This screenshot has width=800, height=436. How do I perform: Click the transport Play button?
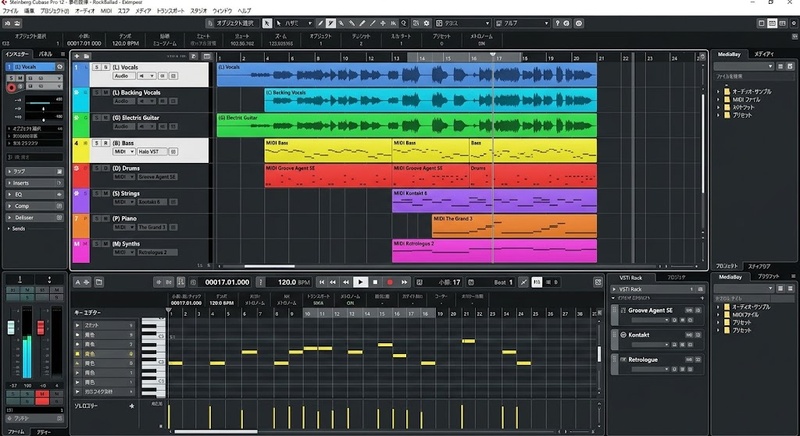pos(360,282)
